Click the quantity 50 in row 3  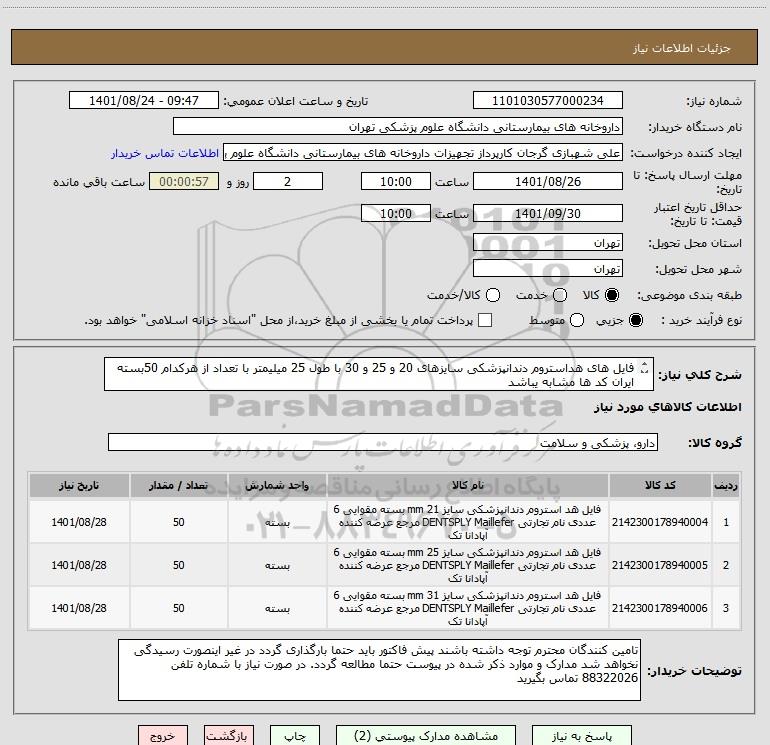pyautogui.click(x=178, y=608)
